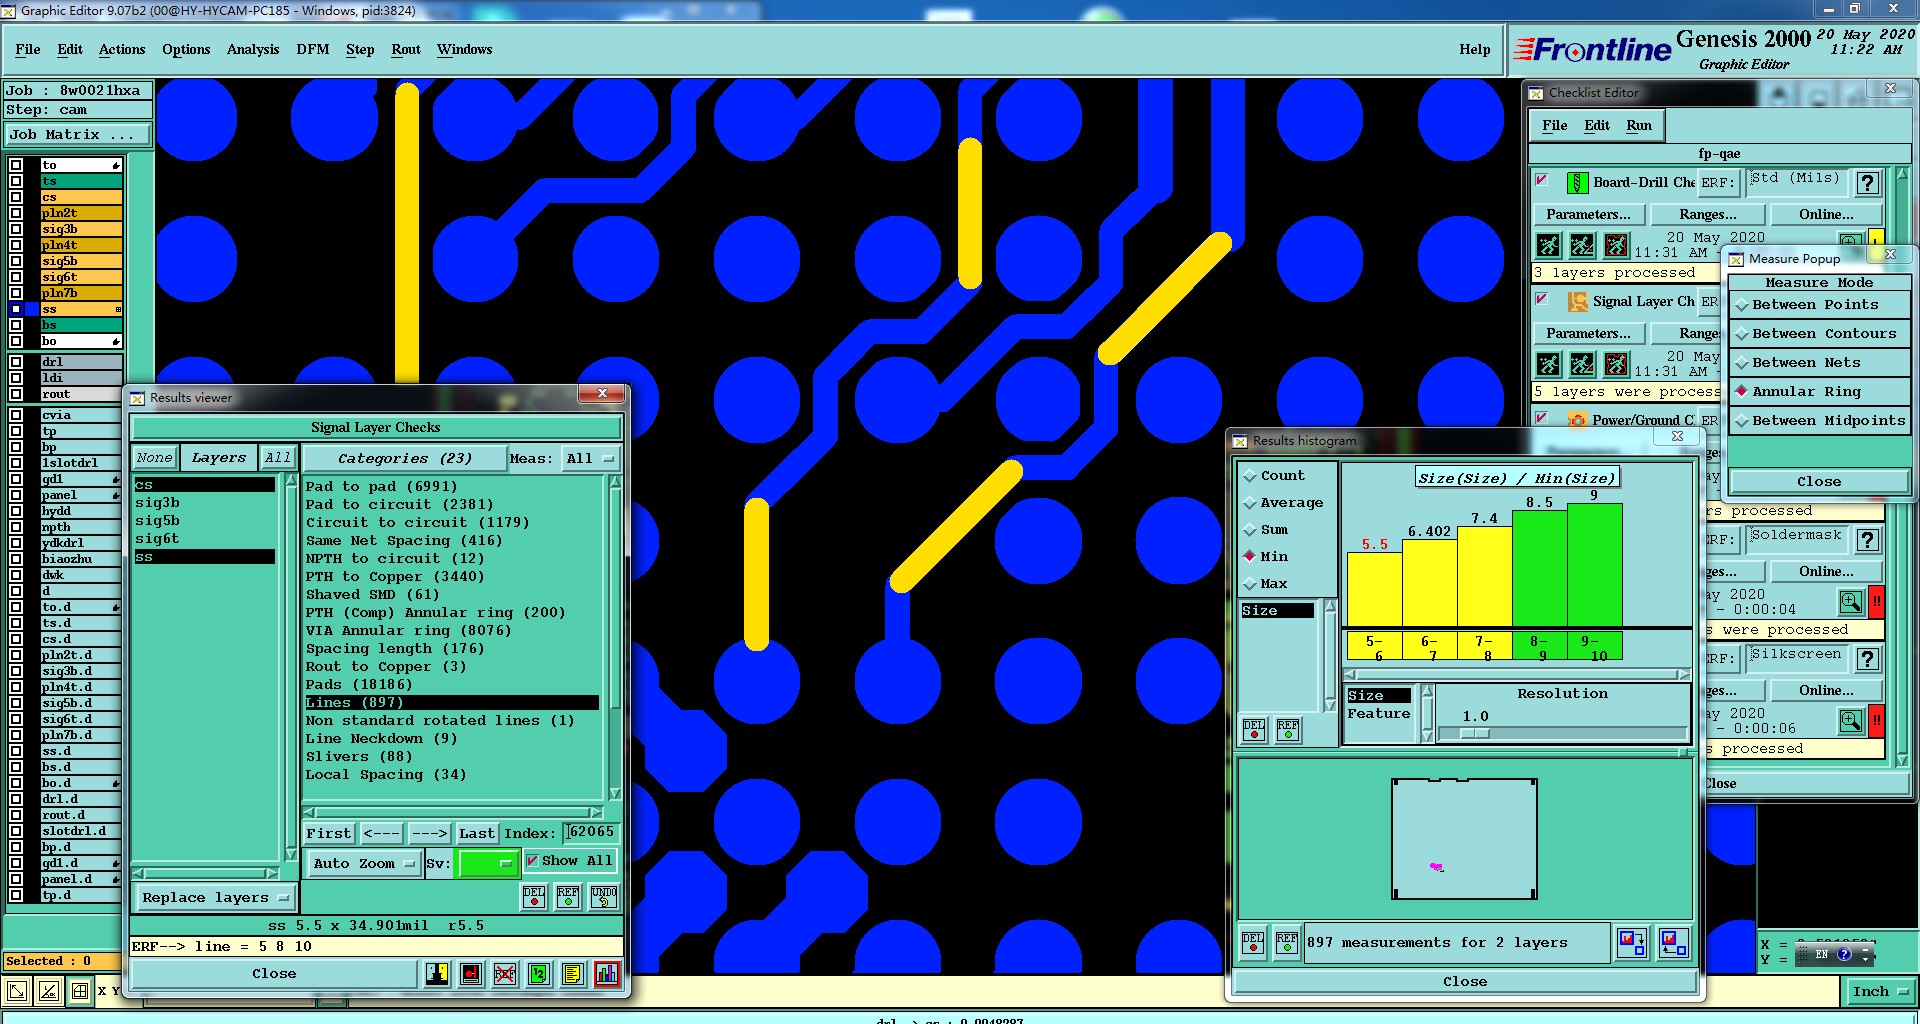This screenshot has height=1024, width=1920.
Task: Click the REF icon in Results viewer
Action: click(x=568, y=896)
